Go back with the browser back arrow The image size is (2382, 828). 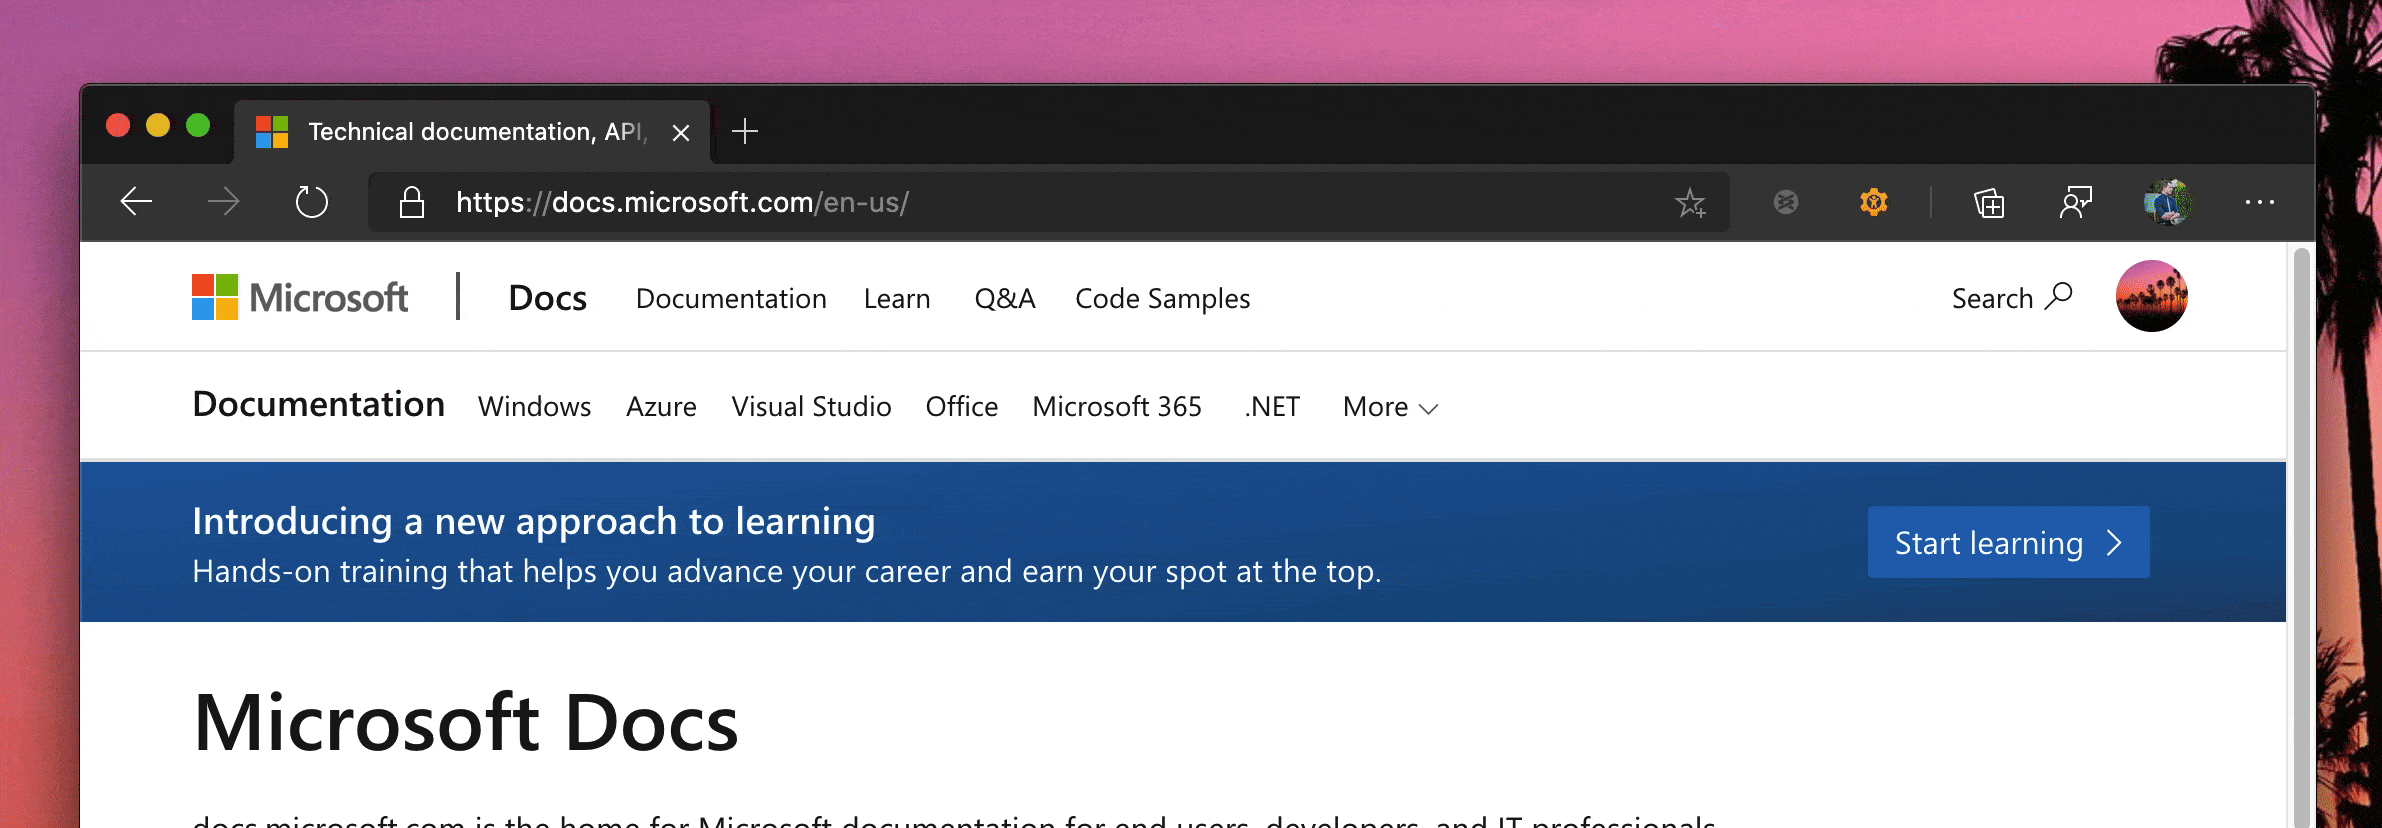click(x=136, y=202)
